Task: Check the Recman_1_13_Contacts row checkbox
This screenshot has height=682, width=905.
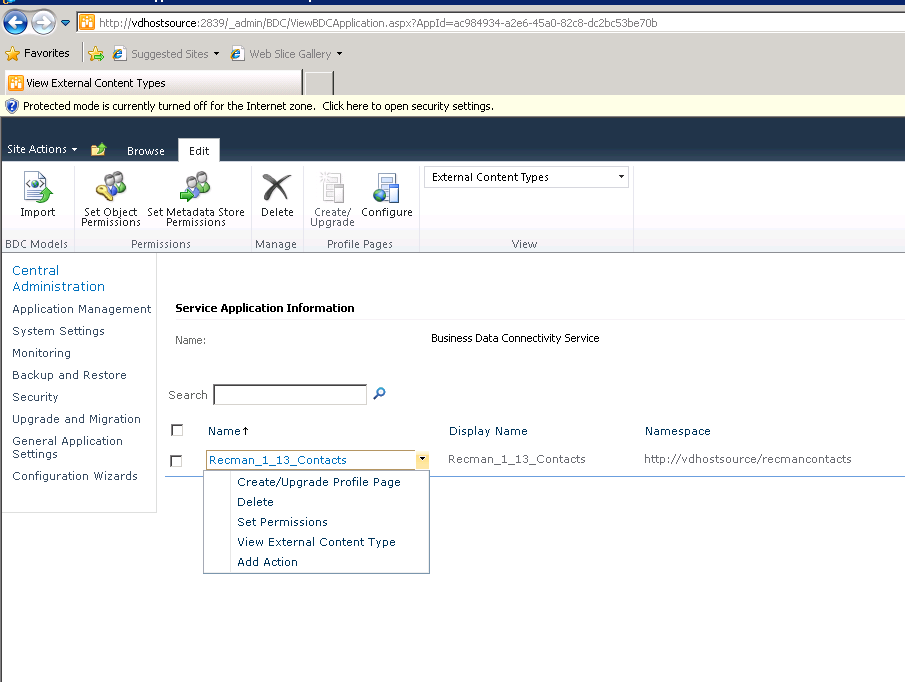Action: pyautogui.click(x=176, y=461)
